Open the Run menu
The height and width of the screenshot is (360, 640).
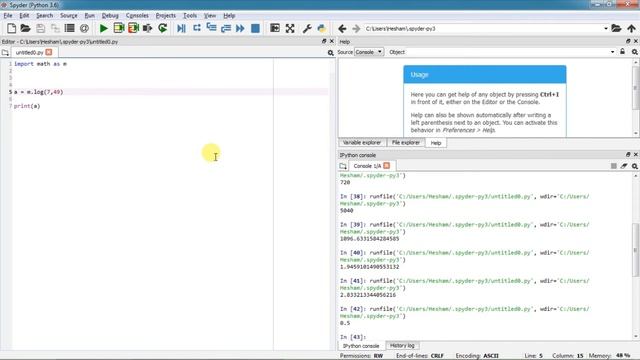[x=89, y=16]
